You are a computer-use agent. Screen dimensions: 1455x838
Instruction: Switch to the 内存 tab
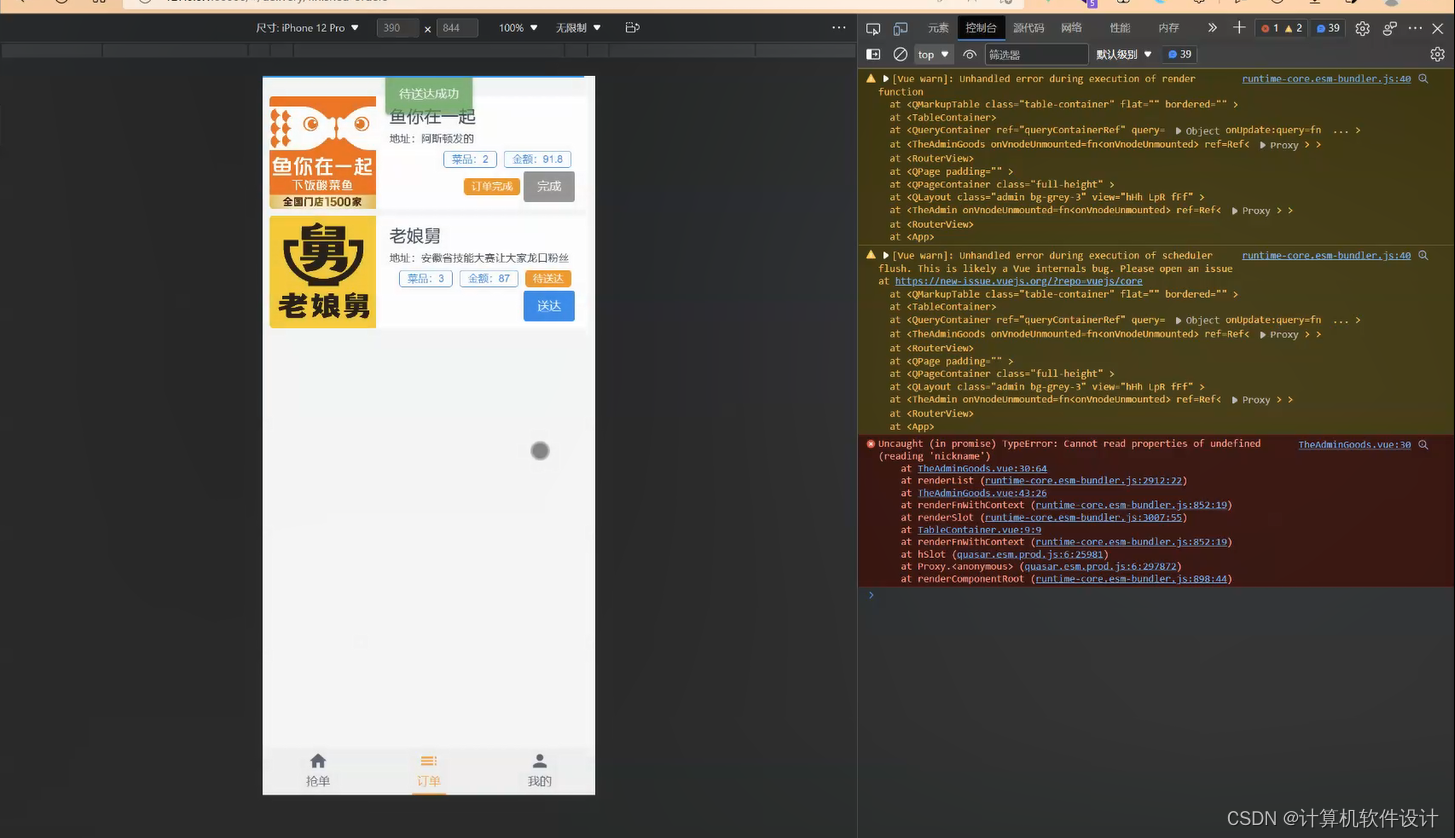1168,28
